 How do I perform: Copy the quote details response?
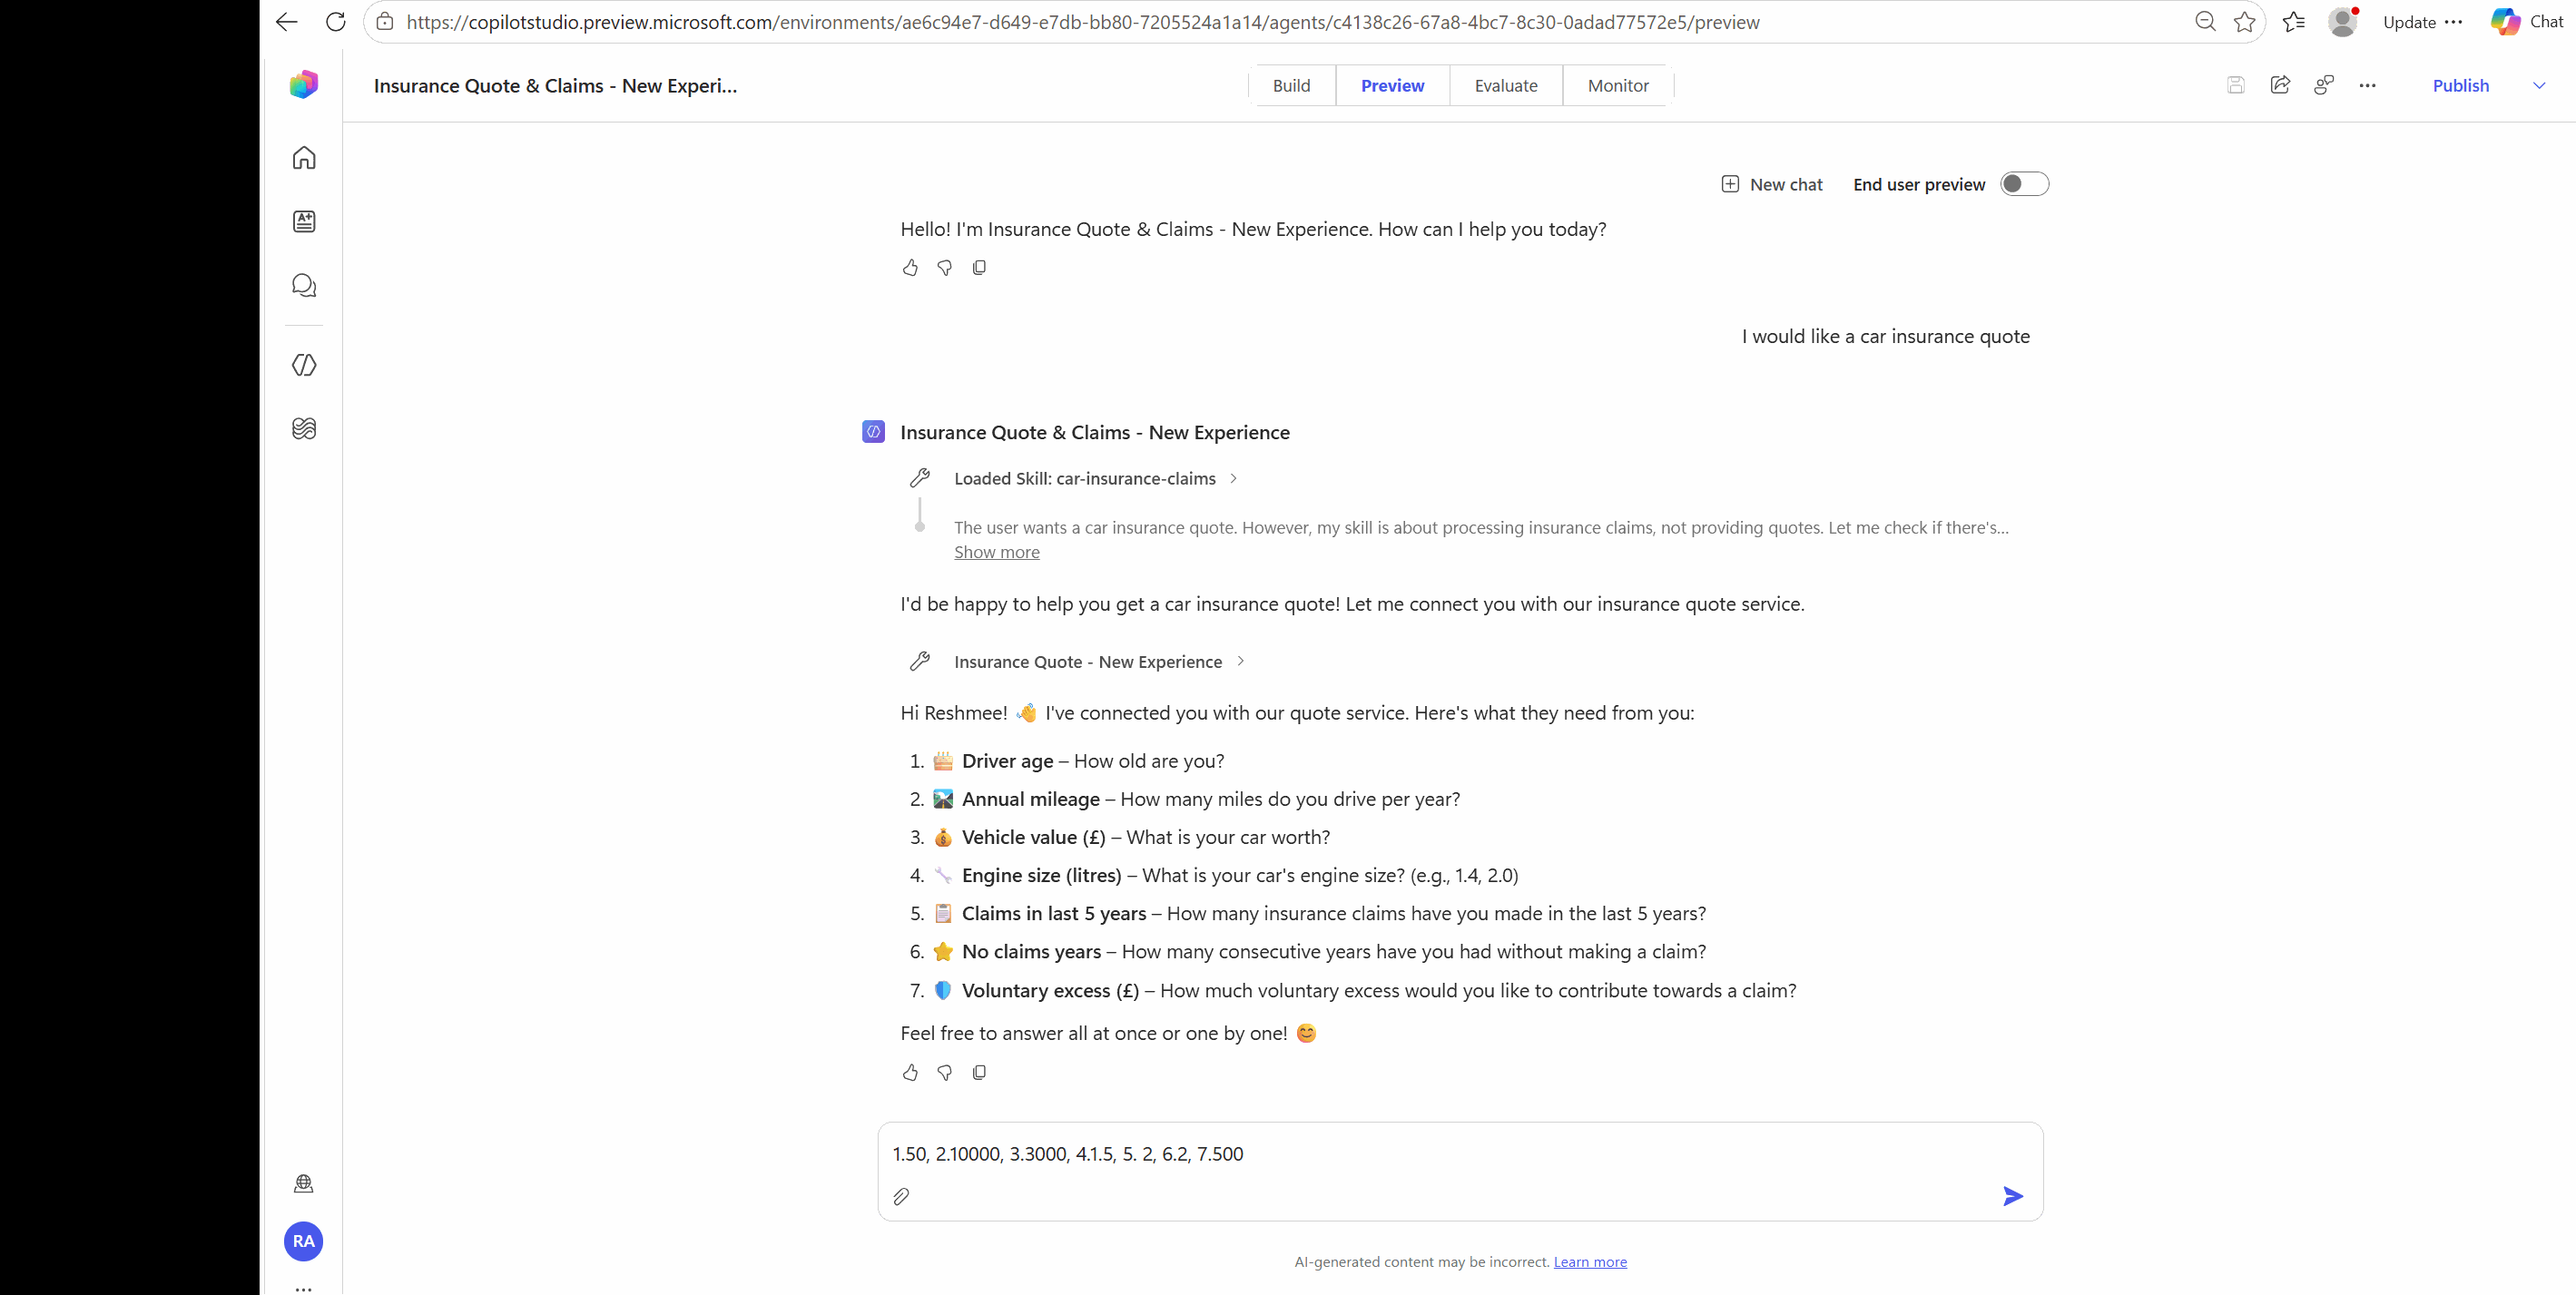[x=979, y=1073]
